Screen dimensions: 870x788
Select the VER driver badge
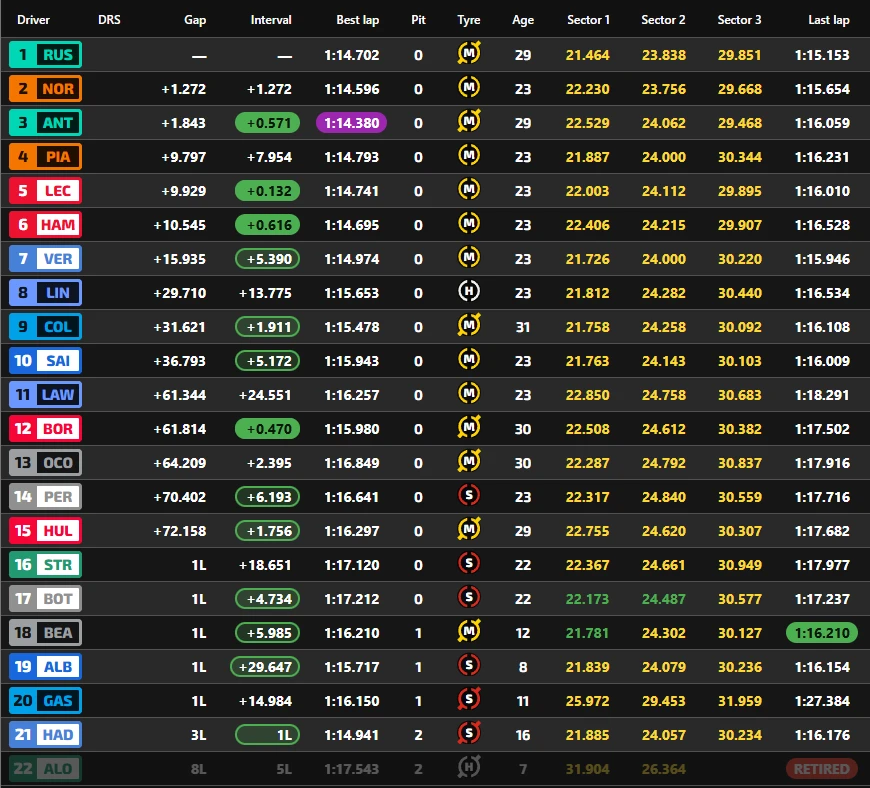45,259
